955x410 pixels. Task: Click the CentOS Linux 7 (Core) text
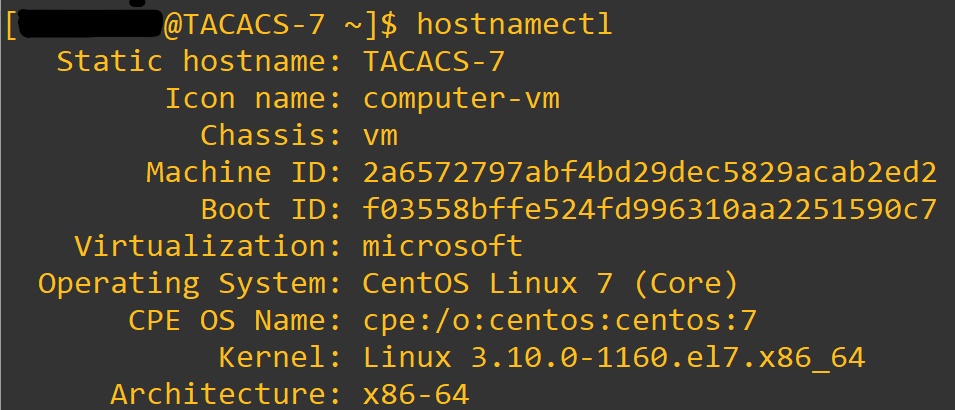(x=551, y=283)
